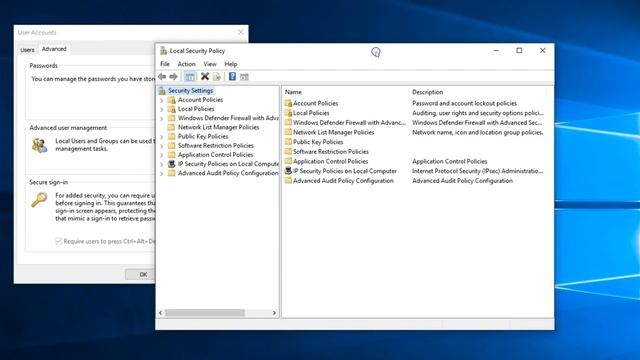Click 'Auditing, user rights and security options' description
This screenshot has height=360, width=640.
point(478,113)
